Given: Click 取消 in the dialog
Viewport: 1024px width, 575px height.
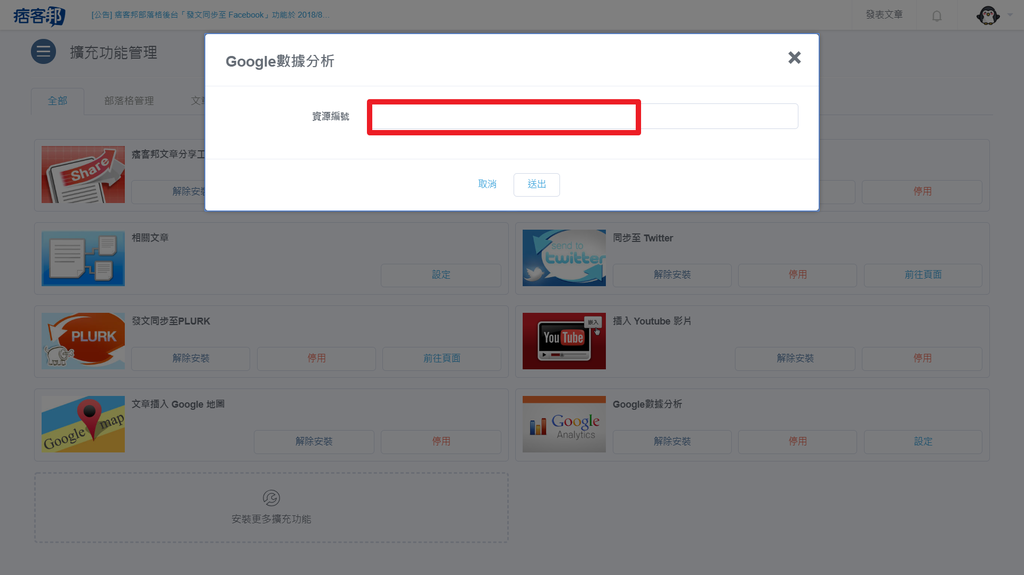Looking at the screenshot, I should (x=487, y=184).
